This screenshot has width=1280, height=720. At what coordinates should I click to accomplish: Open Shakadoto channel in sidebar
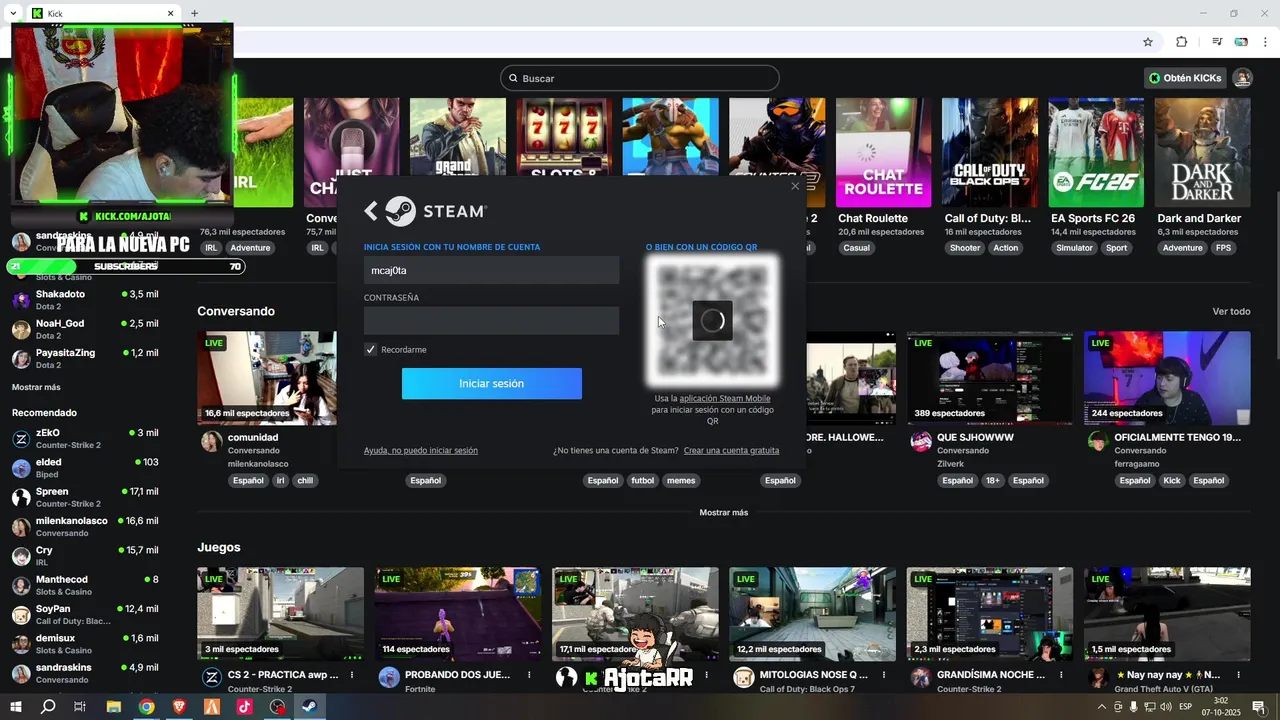tap(85, 300)
